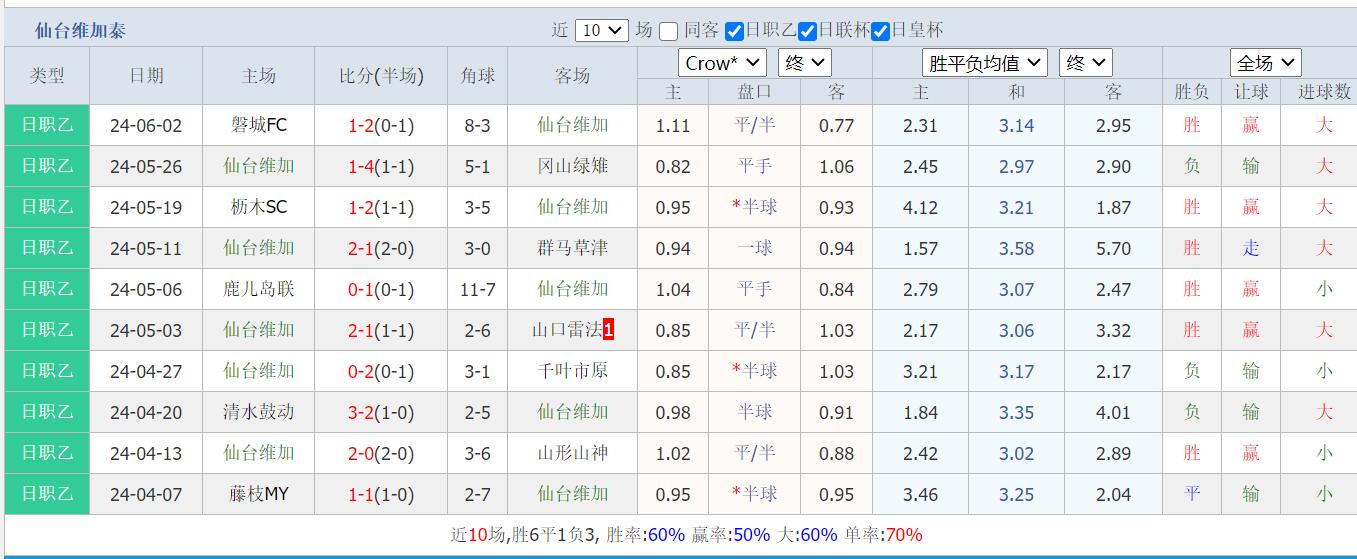Viewport: 1357px width, 559px height.
Task: Open the 全场 full-time dropdown
Action: point(1265,63)
